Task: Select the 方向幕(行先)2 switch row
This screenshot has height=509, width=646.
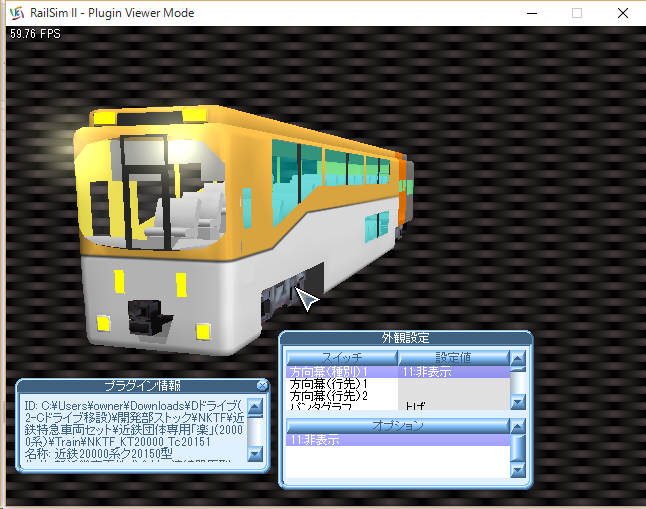Action: pyautogui.click(x=398, y=396)
